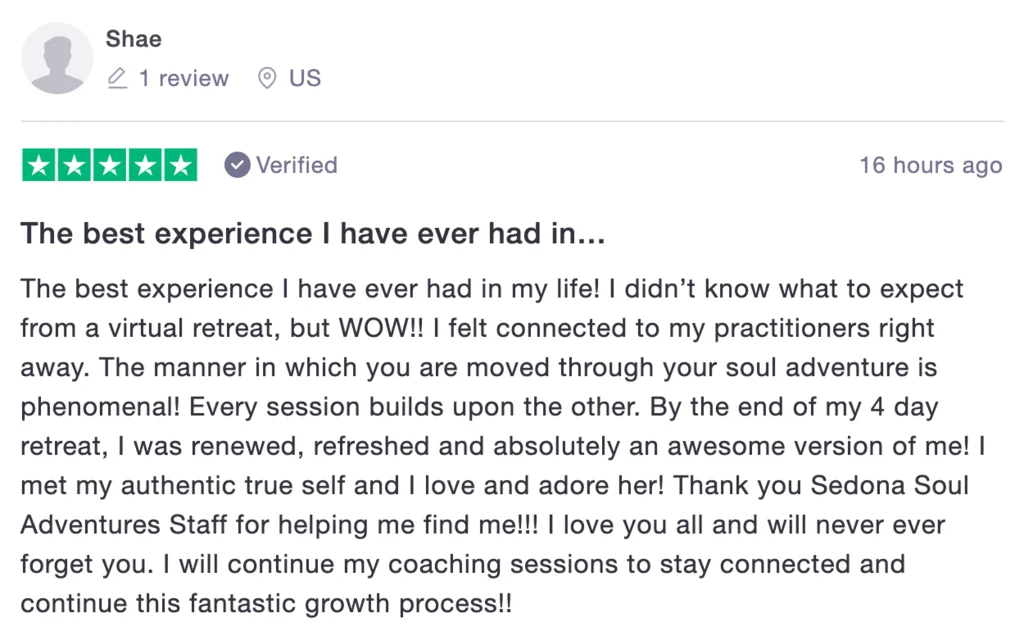Click the last line 'continue this fantastic growth'
Viewport: 1024px width, 636px height.
pyautogui.click(x=270, y=603)
